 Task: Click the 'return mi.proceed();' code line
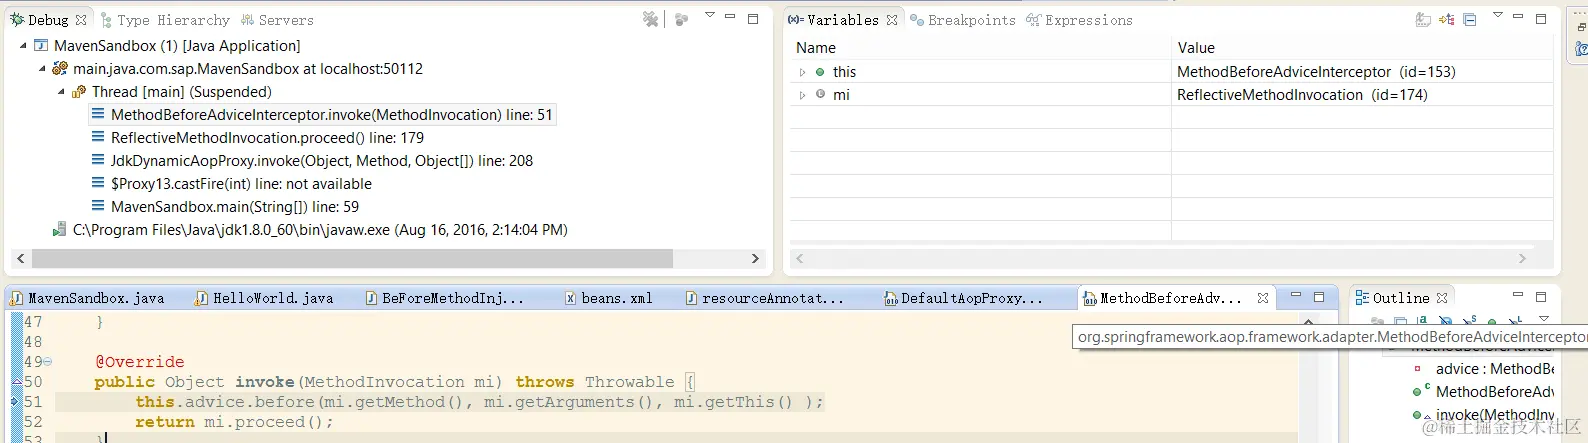pyautogui.click(x=234, y=422)
